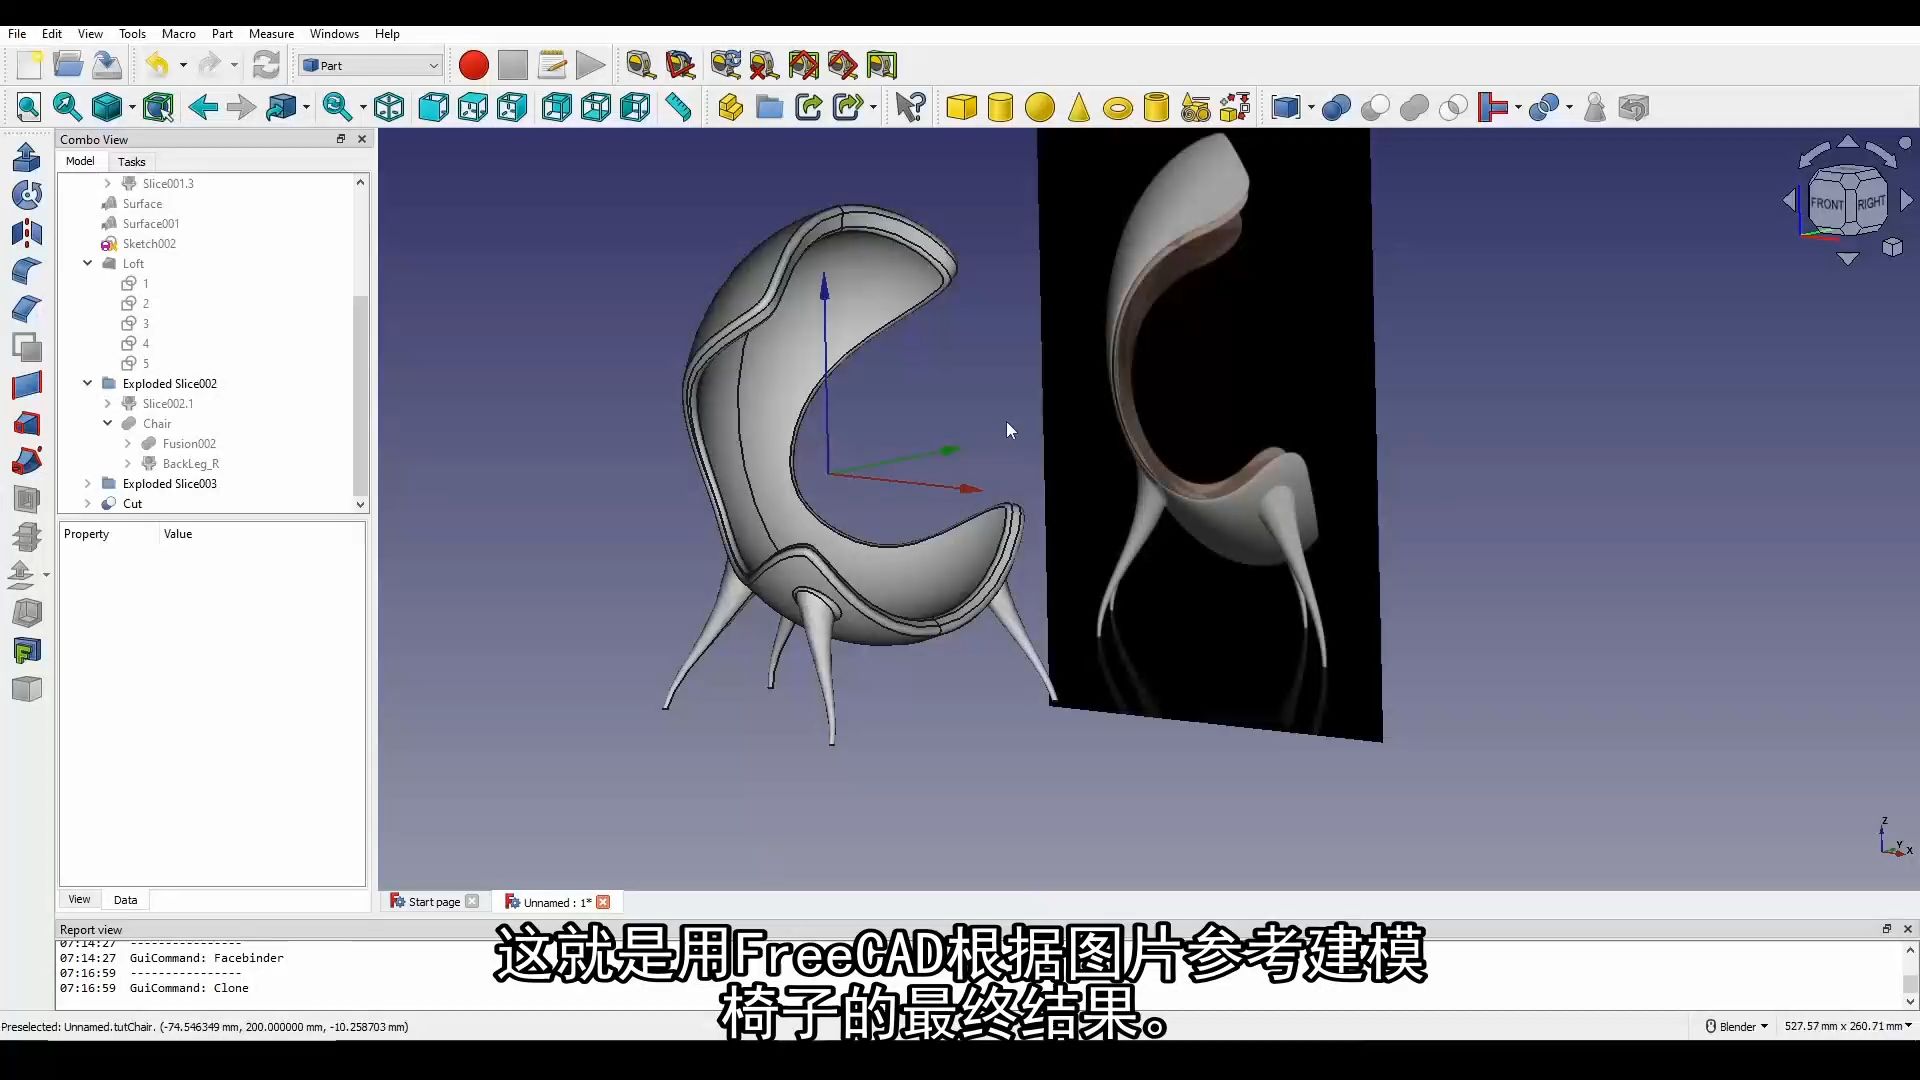Toggle visibility of Fusion002 object
Viewport: 1920px width, 1080px height.
(189, 443)
